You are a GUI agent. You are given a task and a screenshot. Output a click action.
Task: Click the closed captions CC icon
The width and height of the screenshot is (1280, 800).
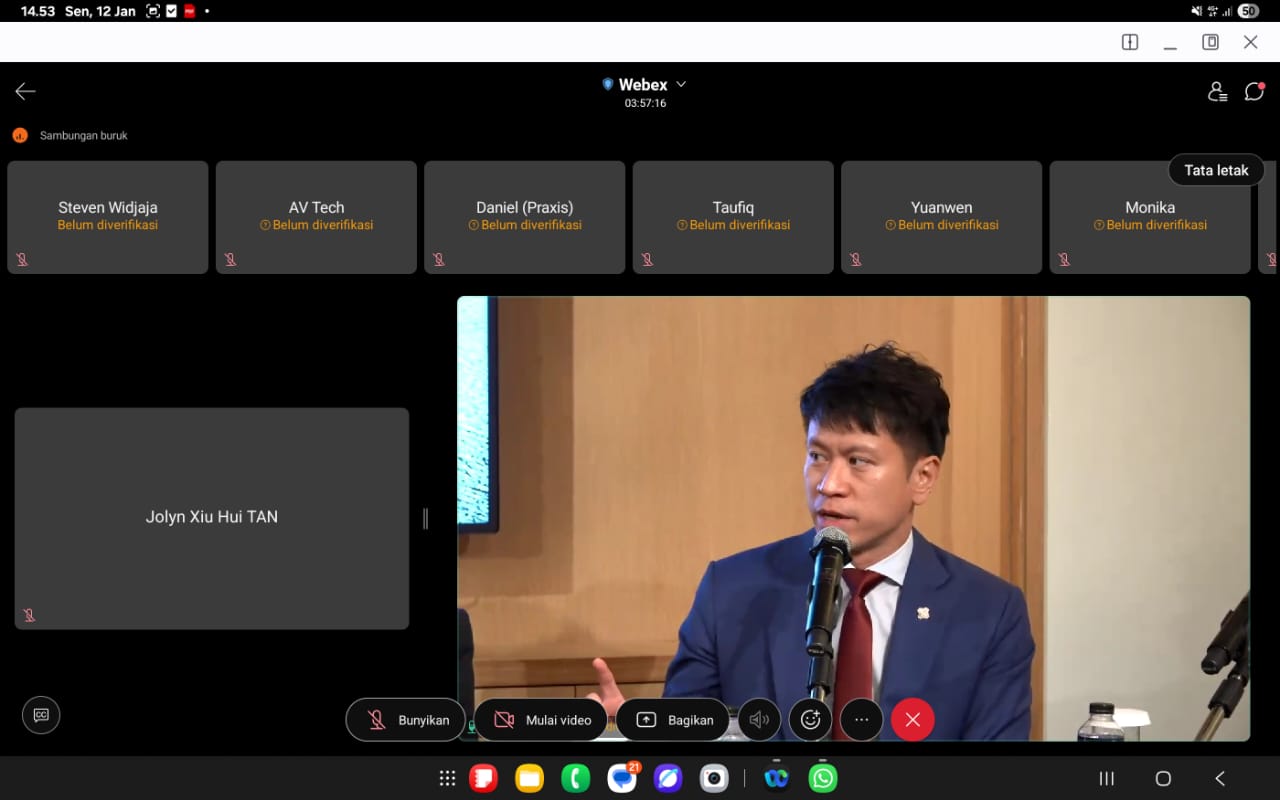41,715
